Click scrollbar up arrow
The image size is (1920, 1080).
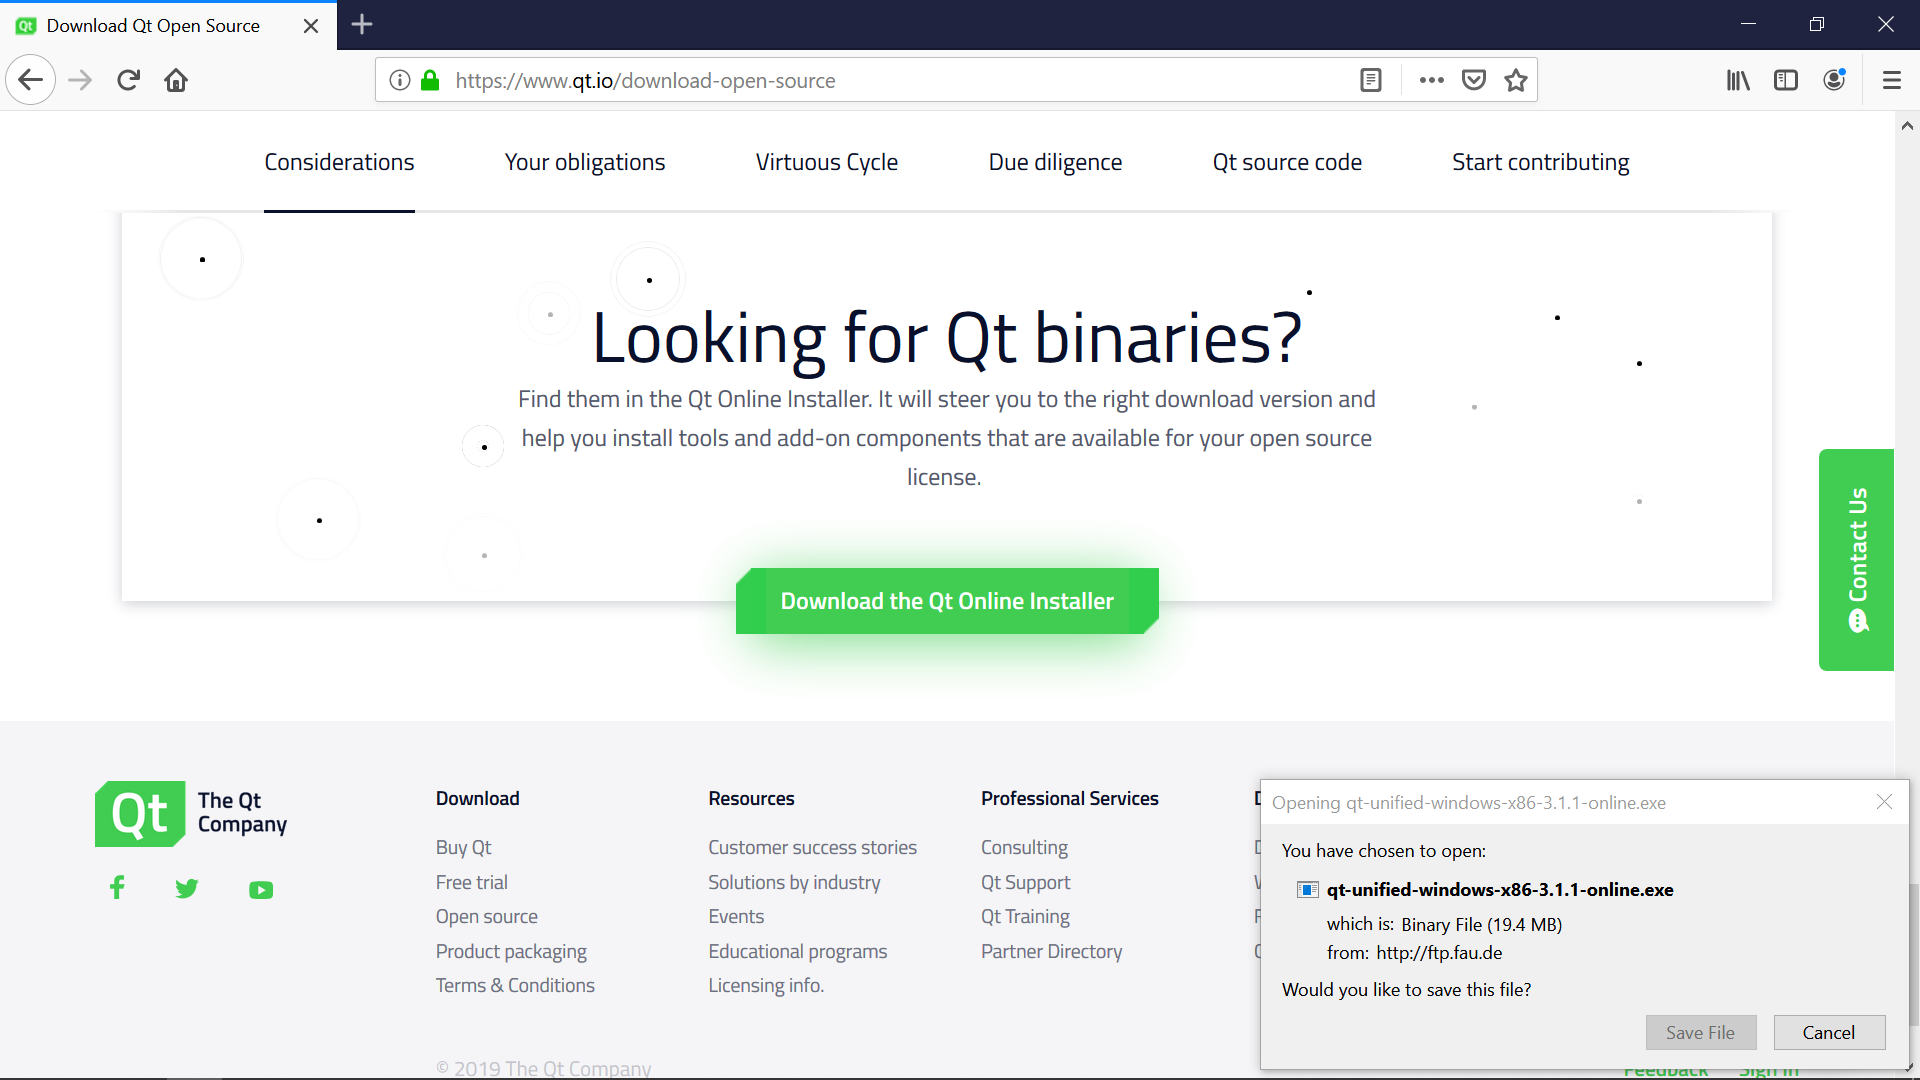(x=1907, y=126)
